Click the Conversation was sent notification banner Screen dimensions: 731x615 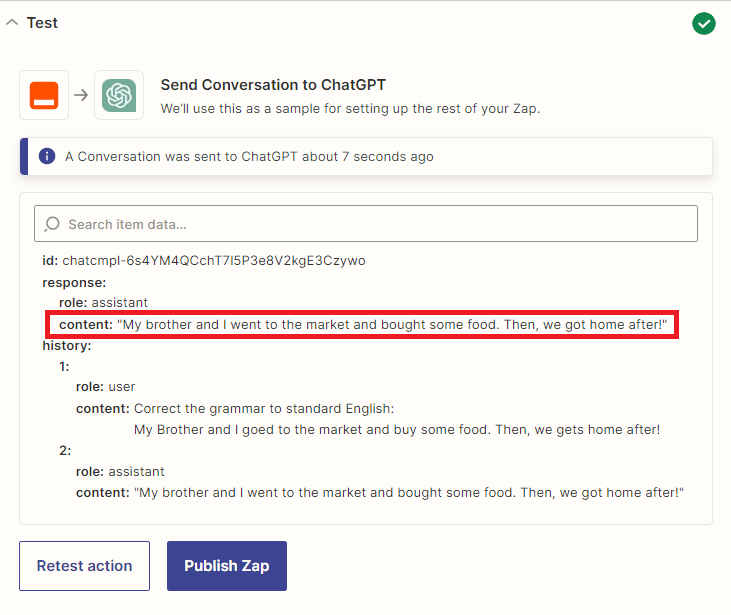365,156
